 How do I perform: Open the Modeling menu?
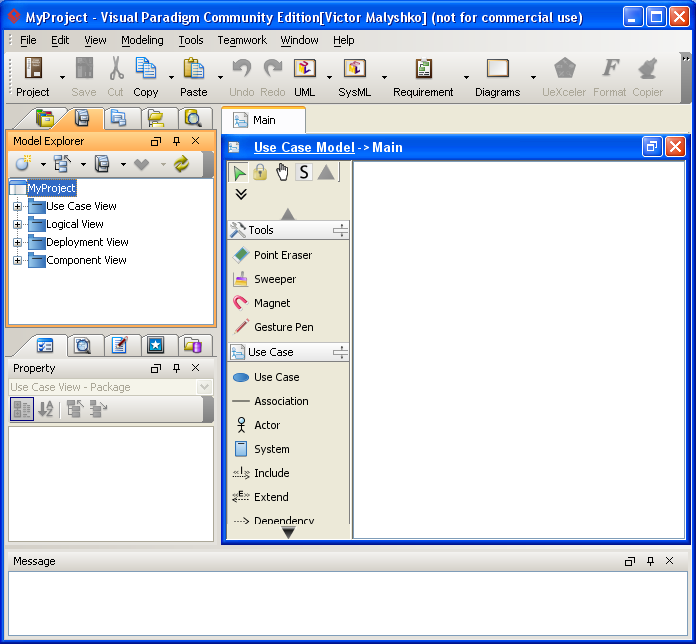(142, 40)
